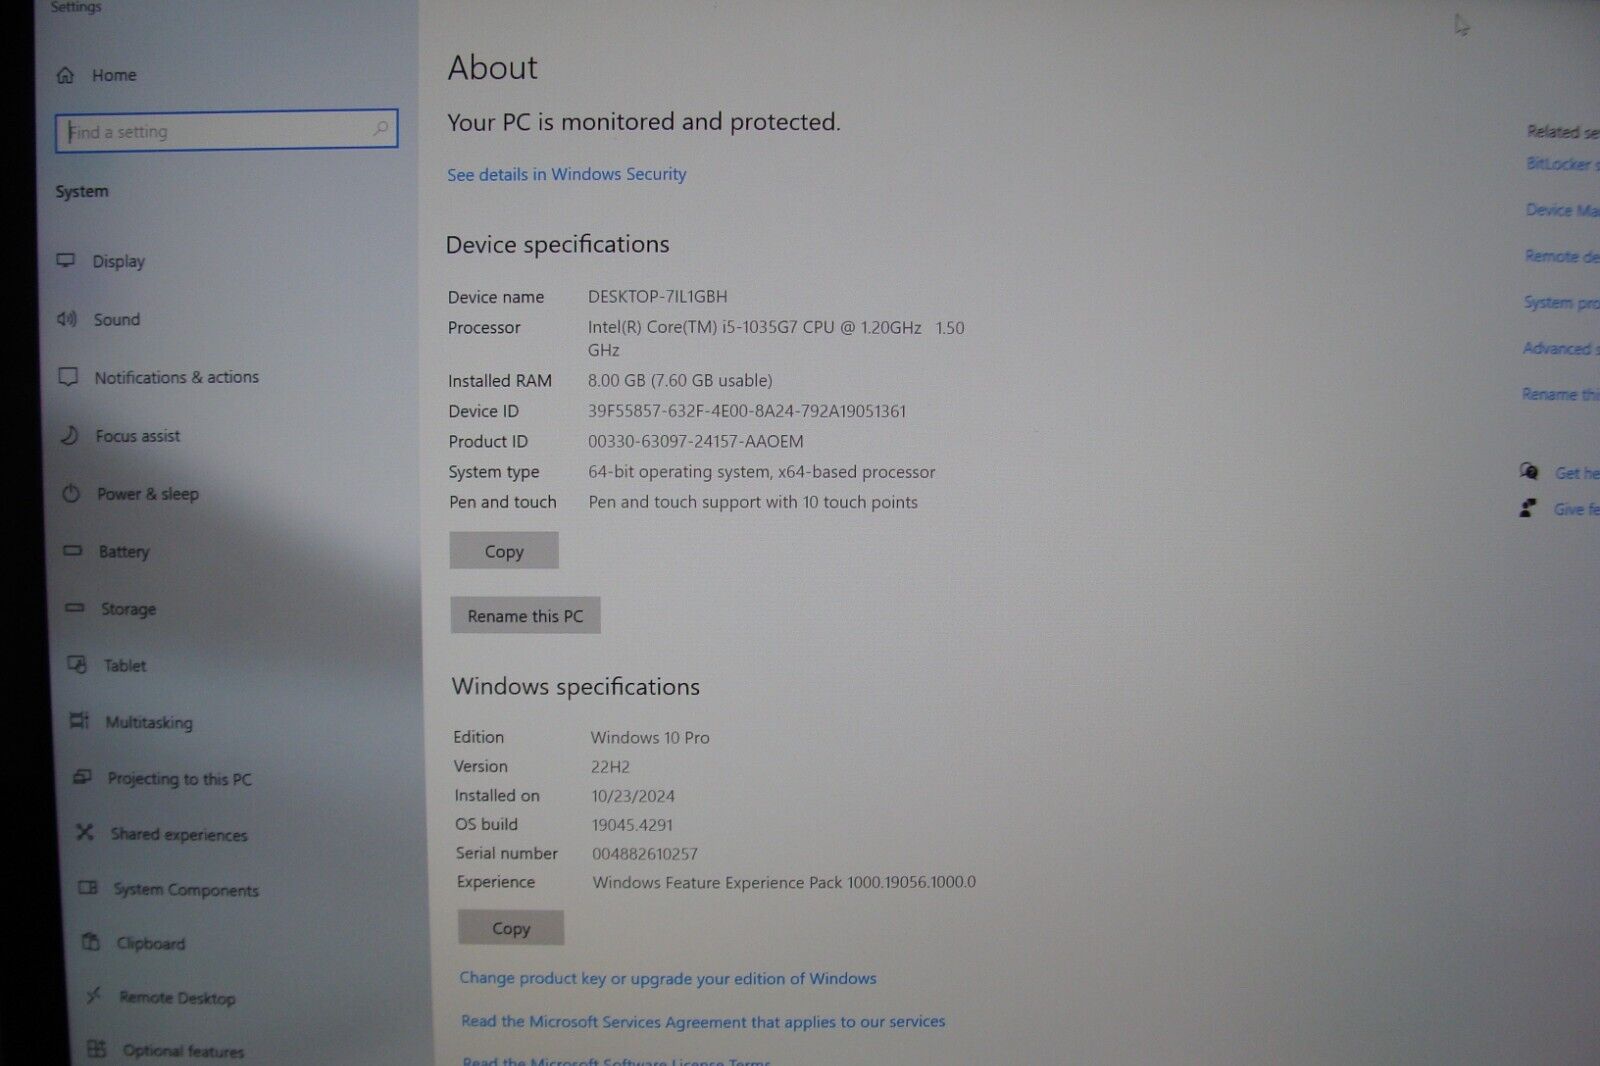Open the Get help support icon

tap(1530, 472)
